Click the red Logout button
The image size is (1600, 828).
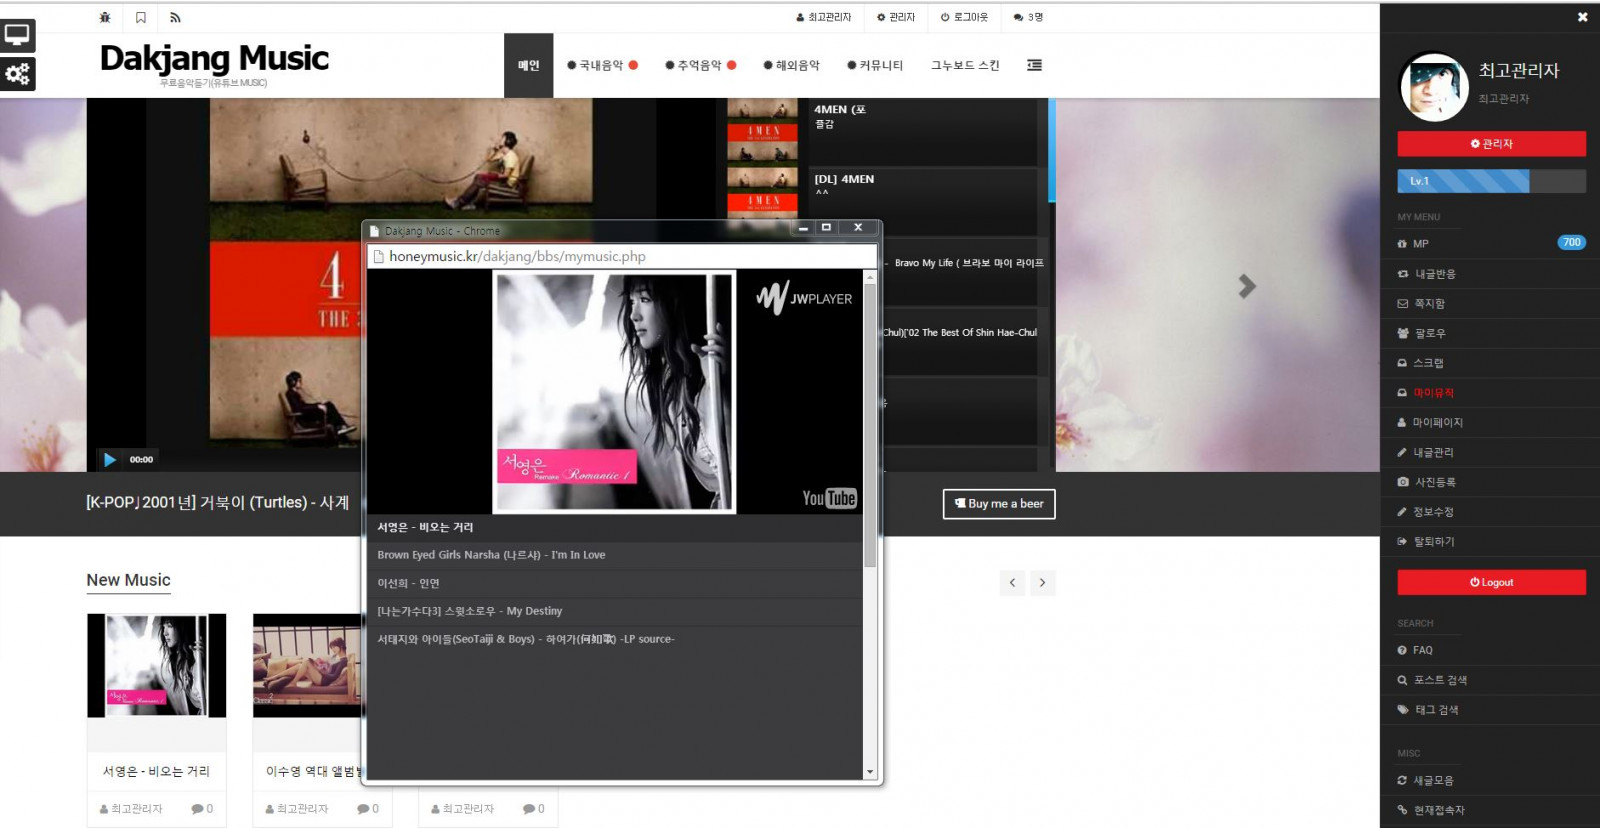[x=1491, y=582]
